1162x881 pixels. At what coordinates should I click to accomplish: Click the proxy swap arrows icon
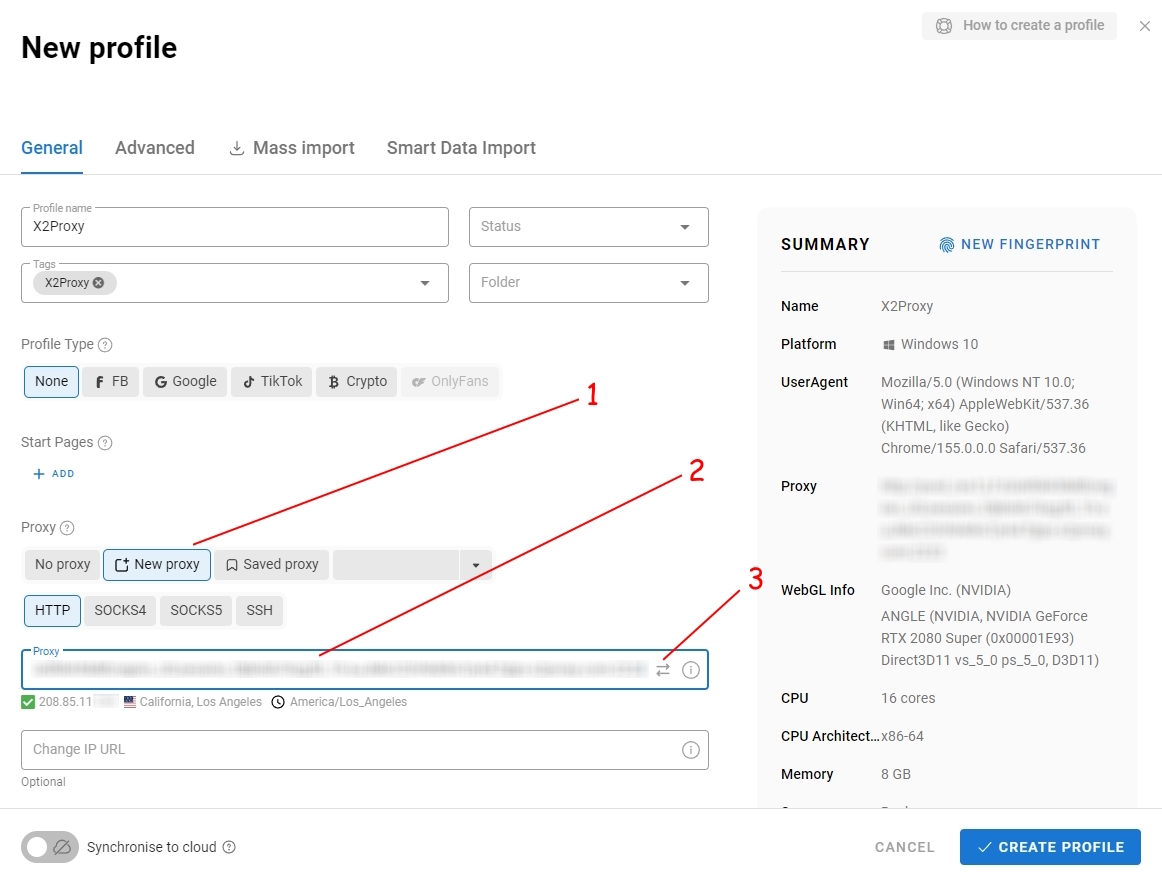[x=663, y=670]
